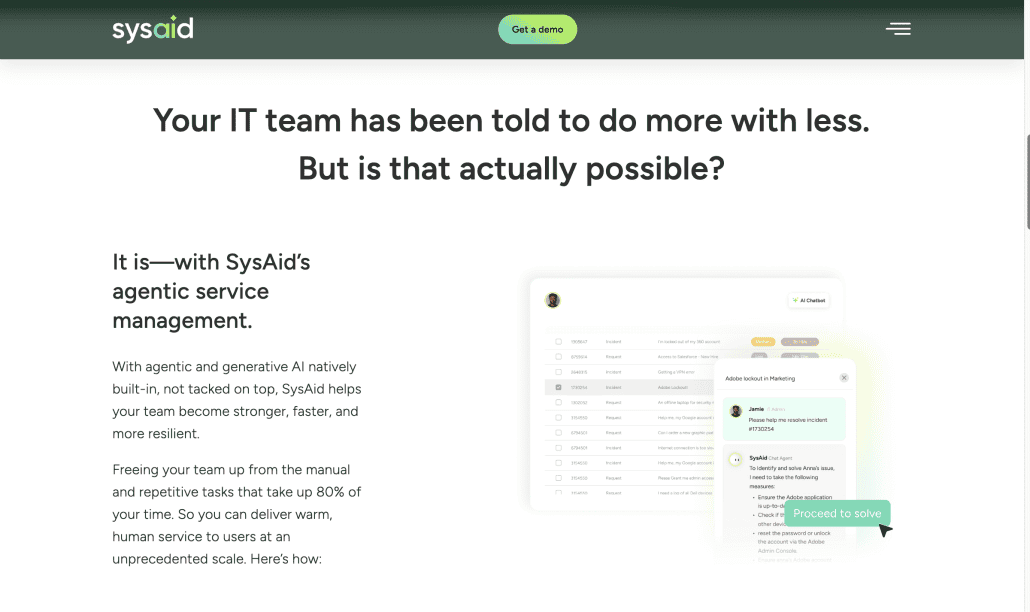Click the SysAid logo in header
Viewport: 1030px width, 612px height.
click(153, 29)
